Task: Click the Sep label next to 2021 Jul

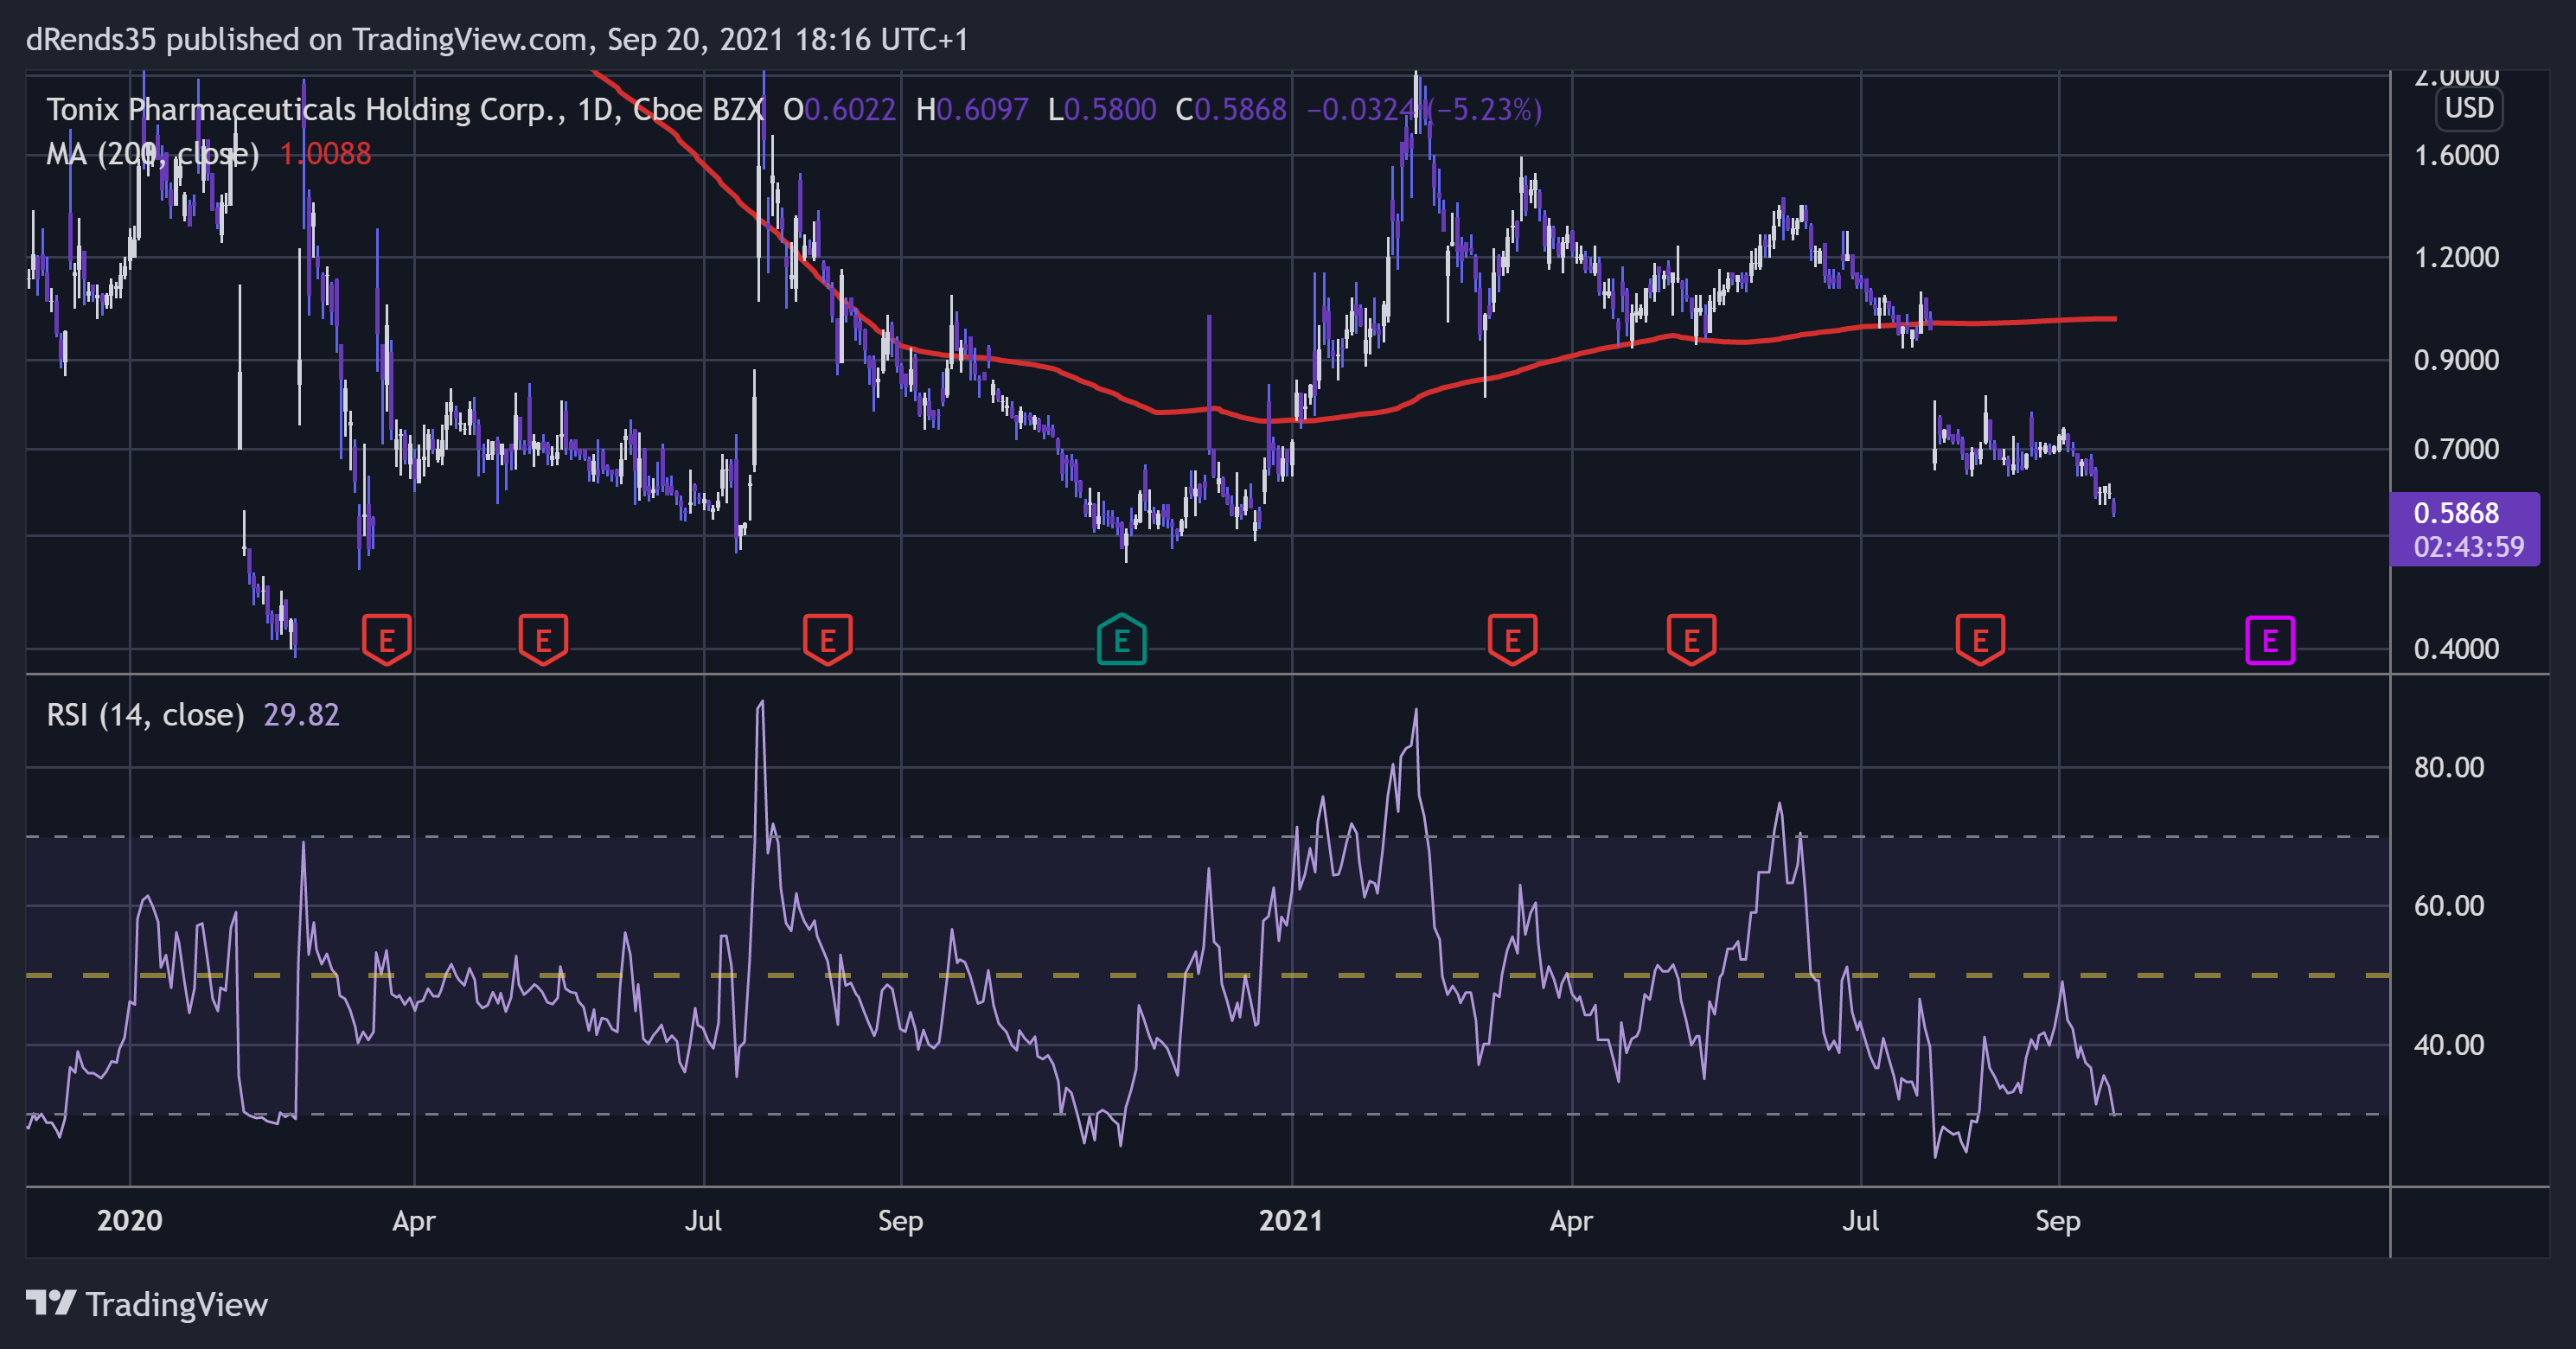Action: pyautogui.click(x=2058, y=1221)
